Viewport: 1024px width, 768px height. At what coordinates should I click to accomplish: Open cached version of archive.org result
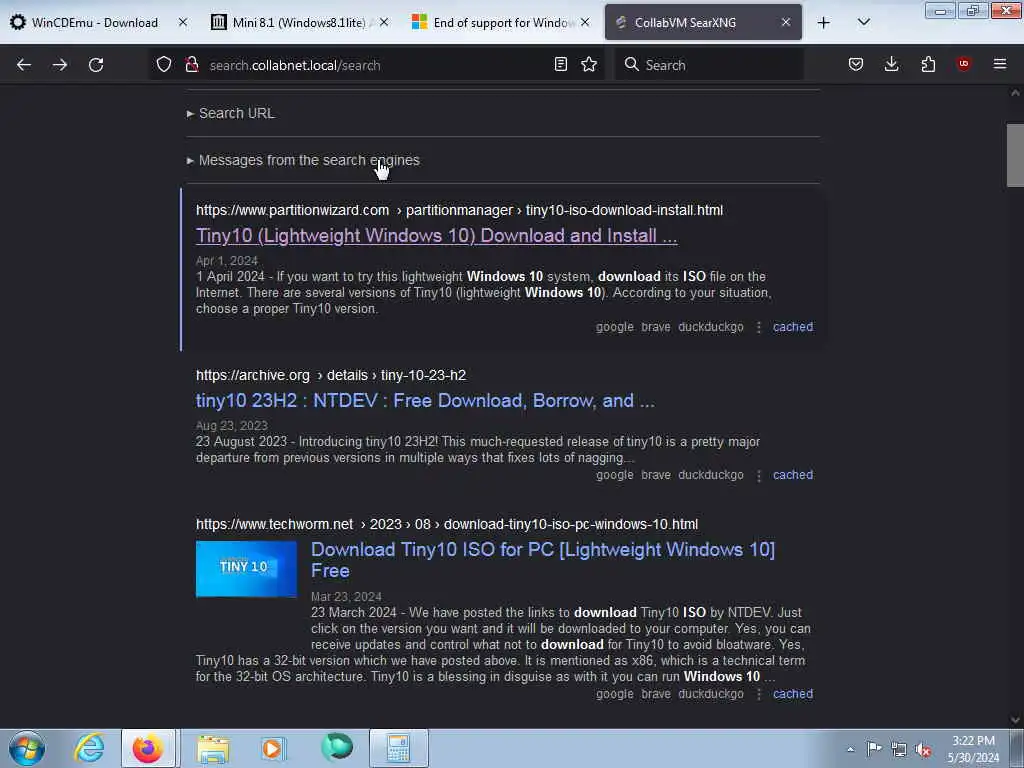tap(793, 475)
